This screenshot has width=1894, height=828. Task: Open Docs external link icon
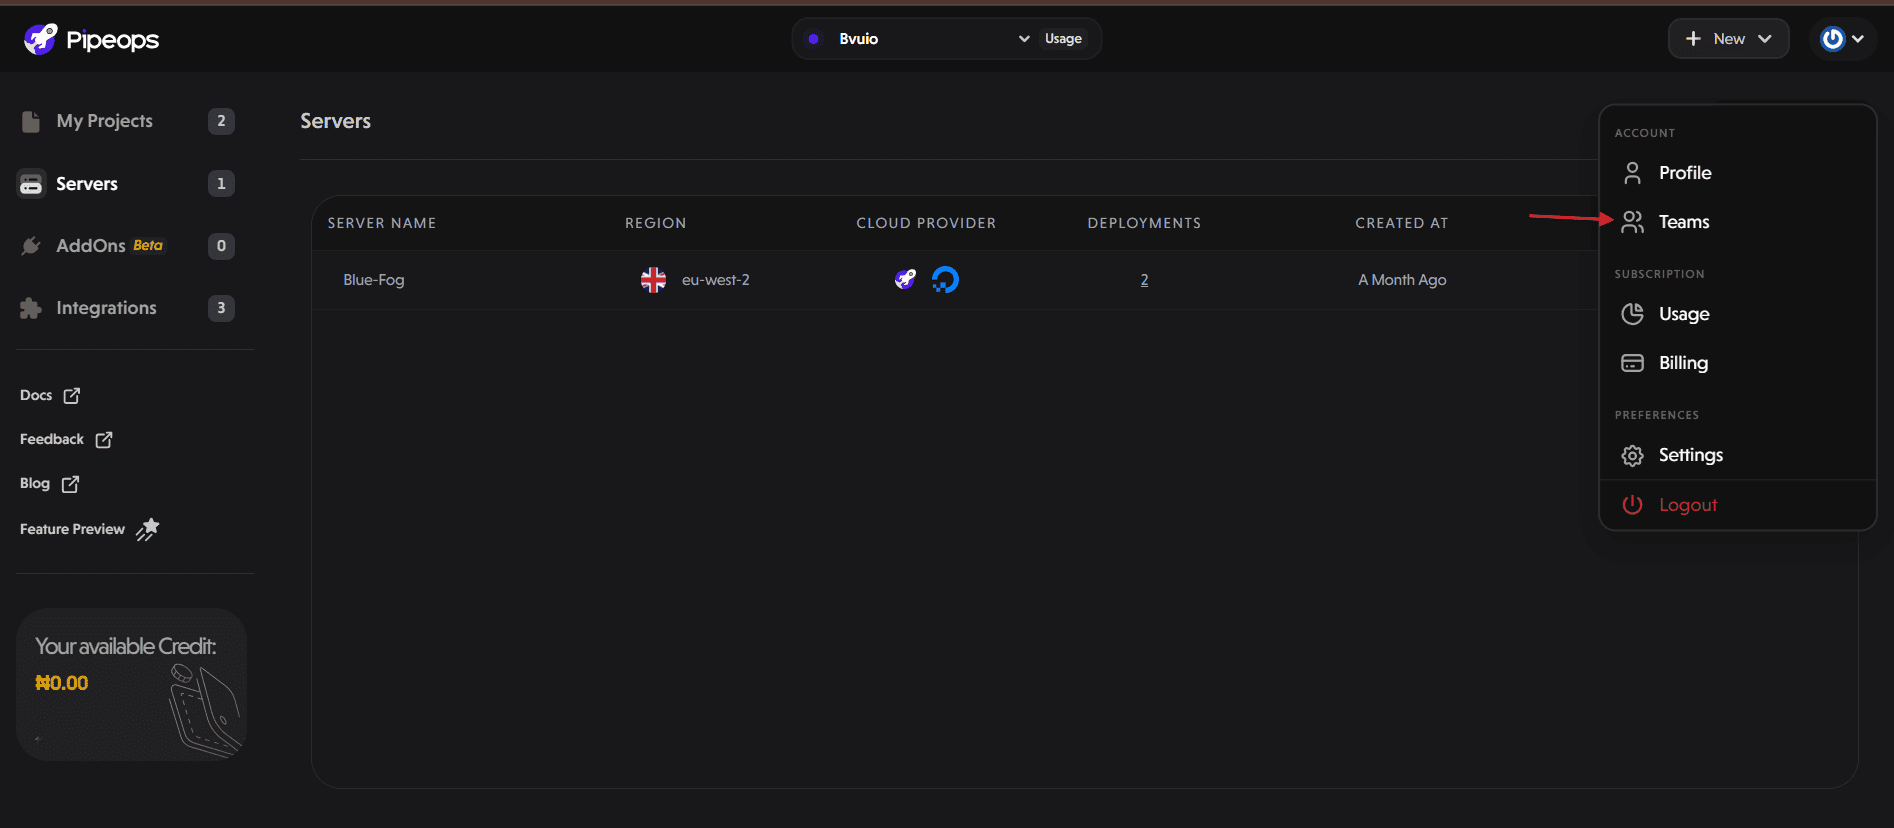[72, 396]
